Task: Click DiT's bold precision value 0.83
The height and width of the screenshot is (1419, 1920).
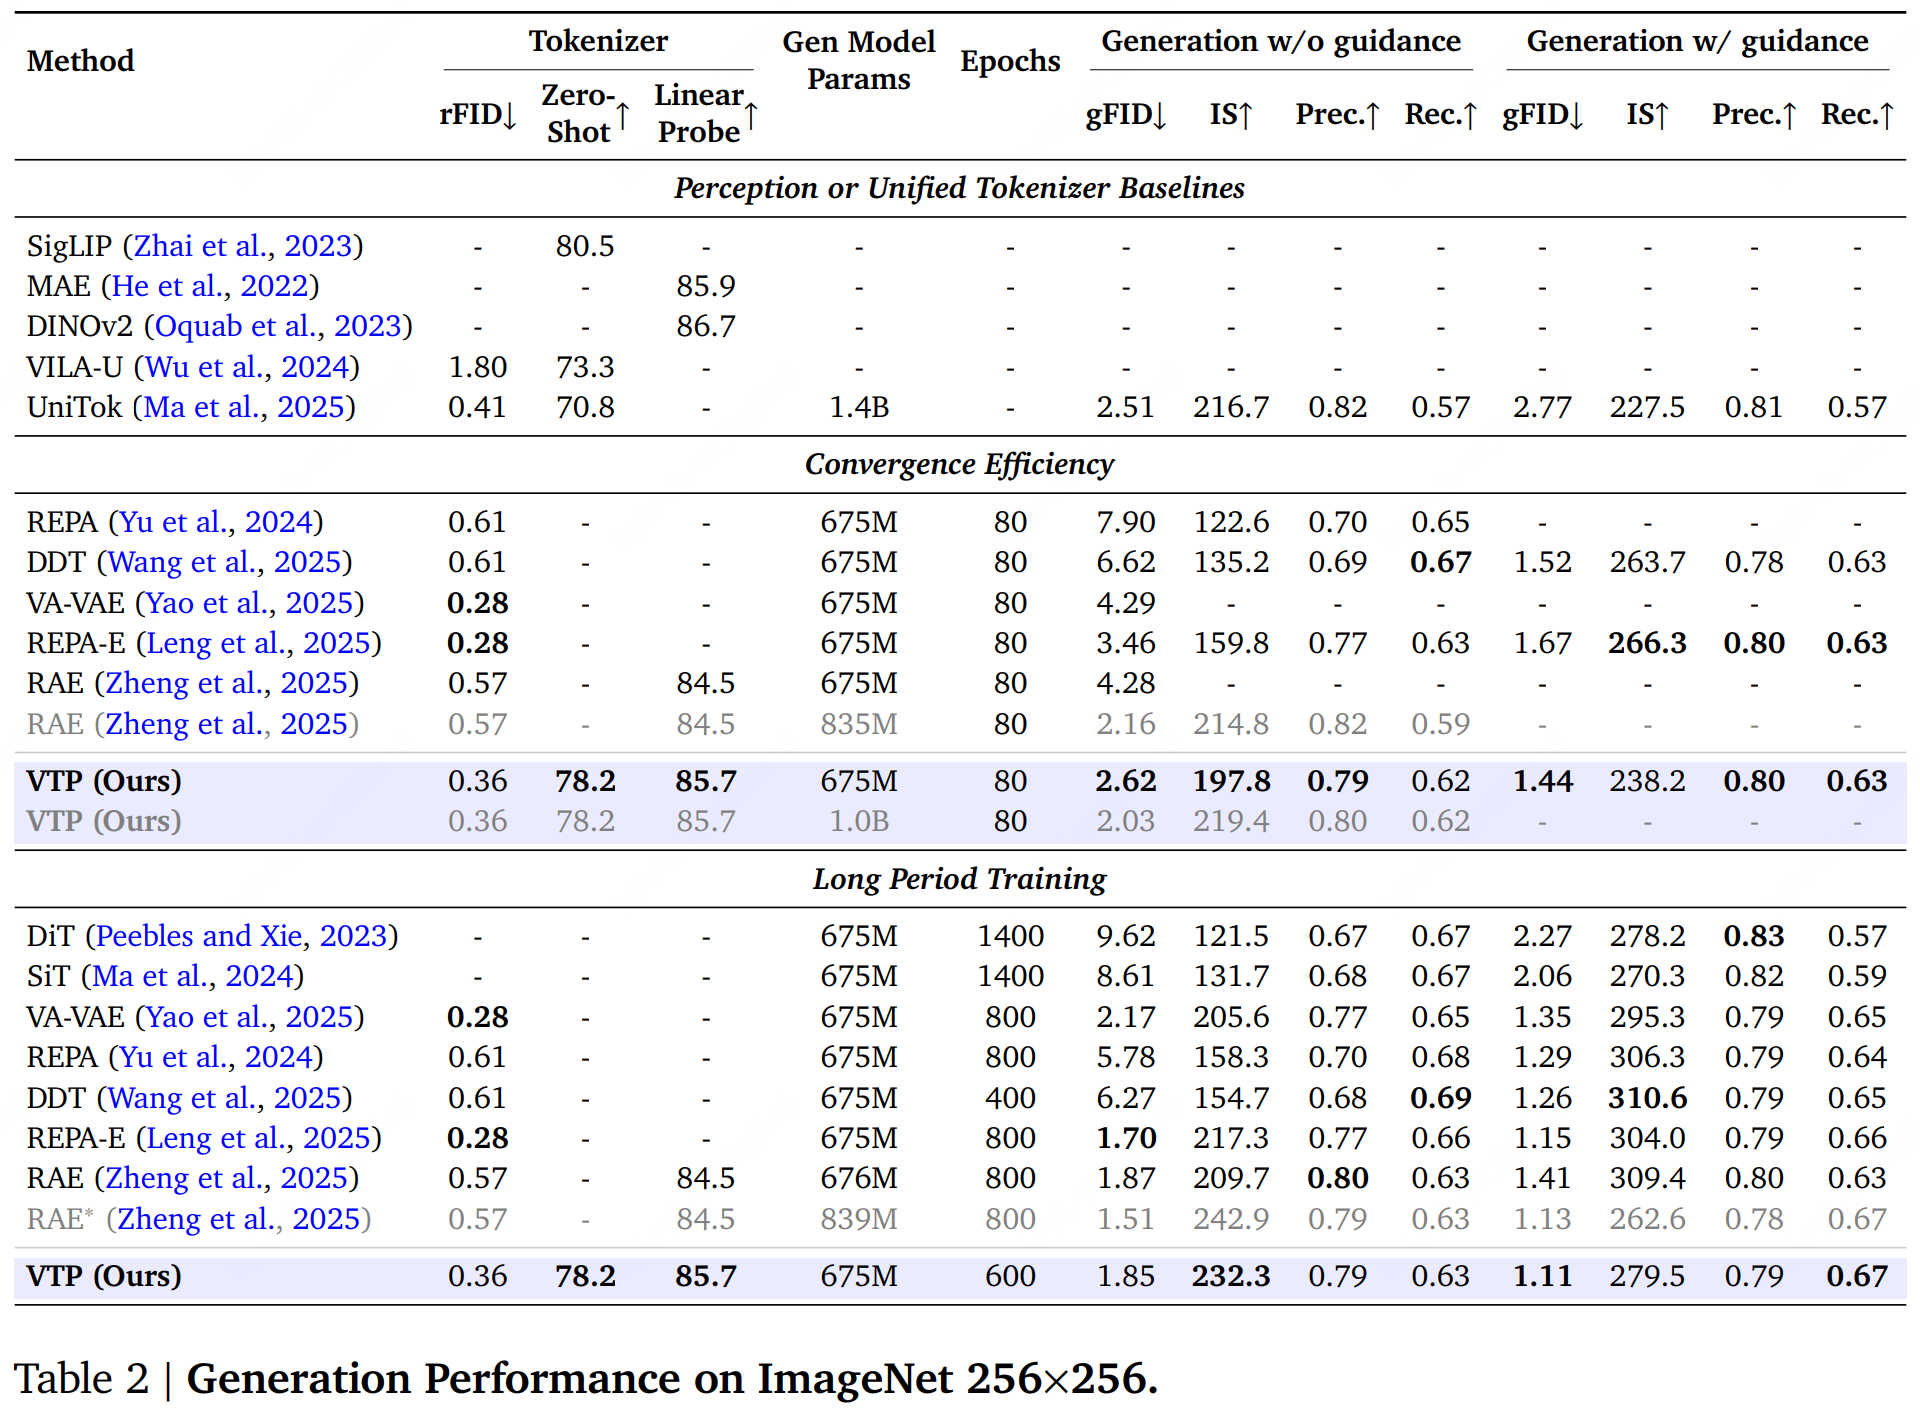Action: 1754,936
